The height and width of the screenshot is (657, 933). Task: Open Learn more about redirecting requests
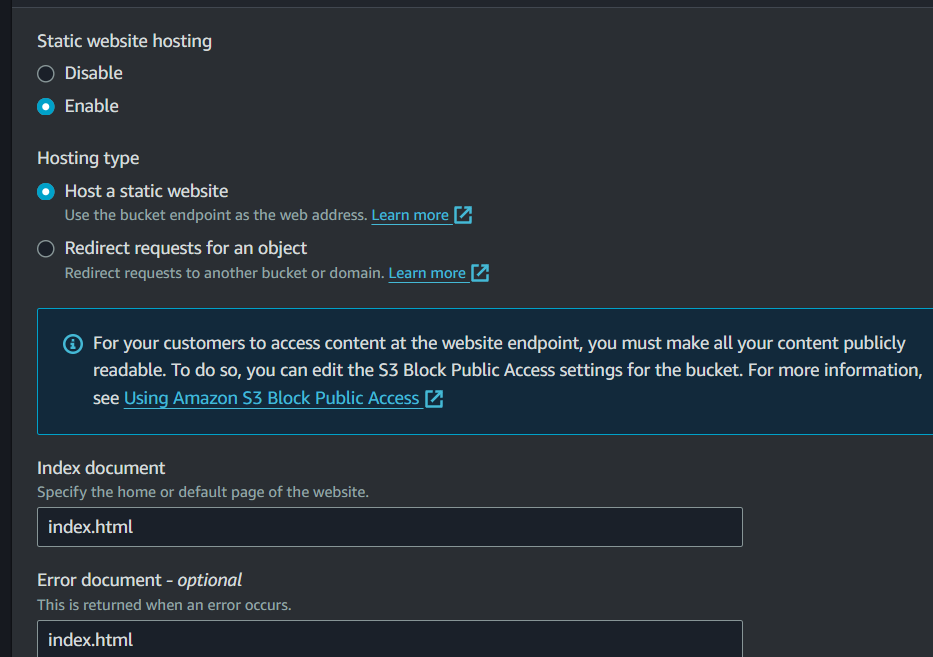click(x=427, y=273)
